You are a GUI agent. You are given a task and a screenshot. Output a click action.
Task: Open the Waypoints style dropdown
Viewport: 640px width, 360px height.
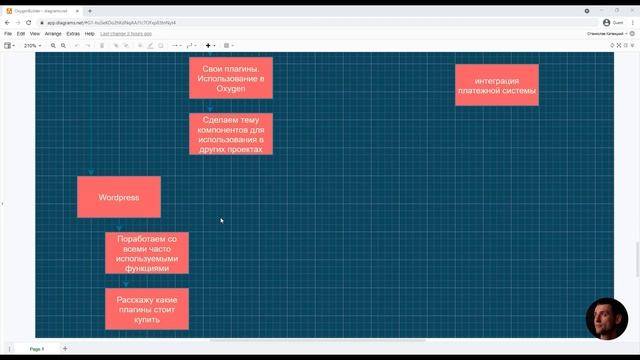pyautogui.click(x=191, y=46)
